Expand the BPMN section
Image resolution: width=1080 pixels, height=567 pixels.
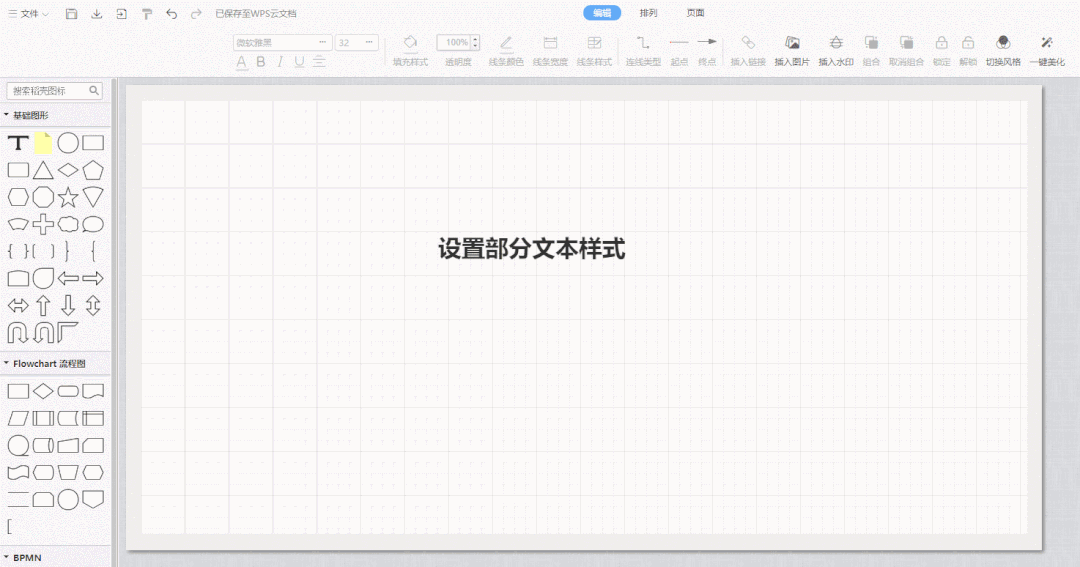[x=6, y=557]
